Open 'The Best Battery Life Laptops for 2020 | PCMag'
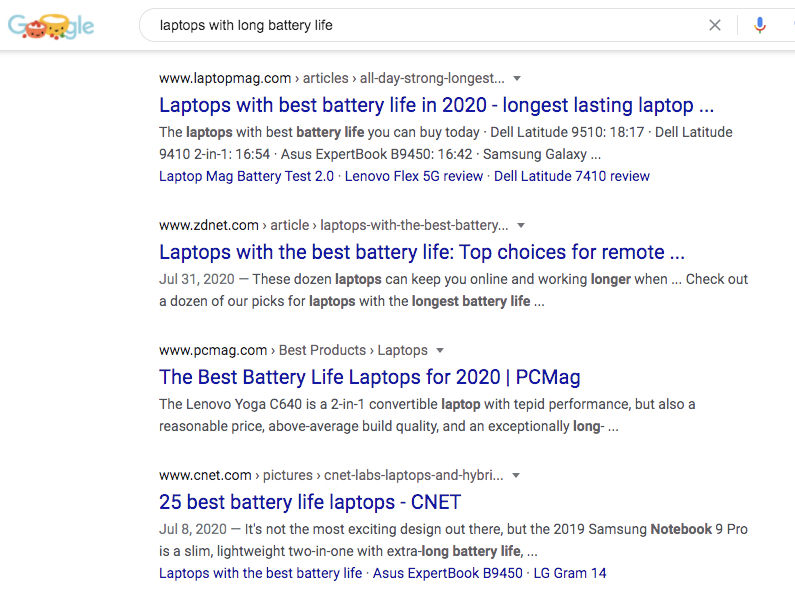The width and height of the screenshot is (795, 592). [370, 377]
